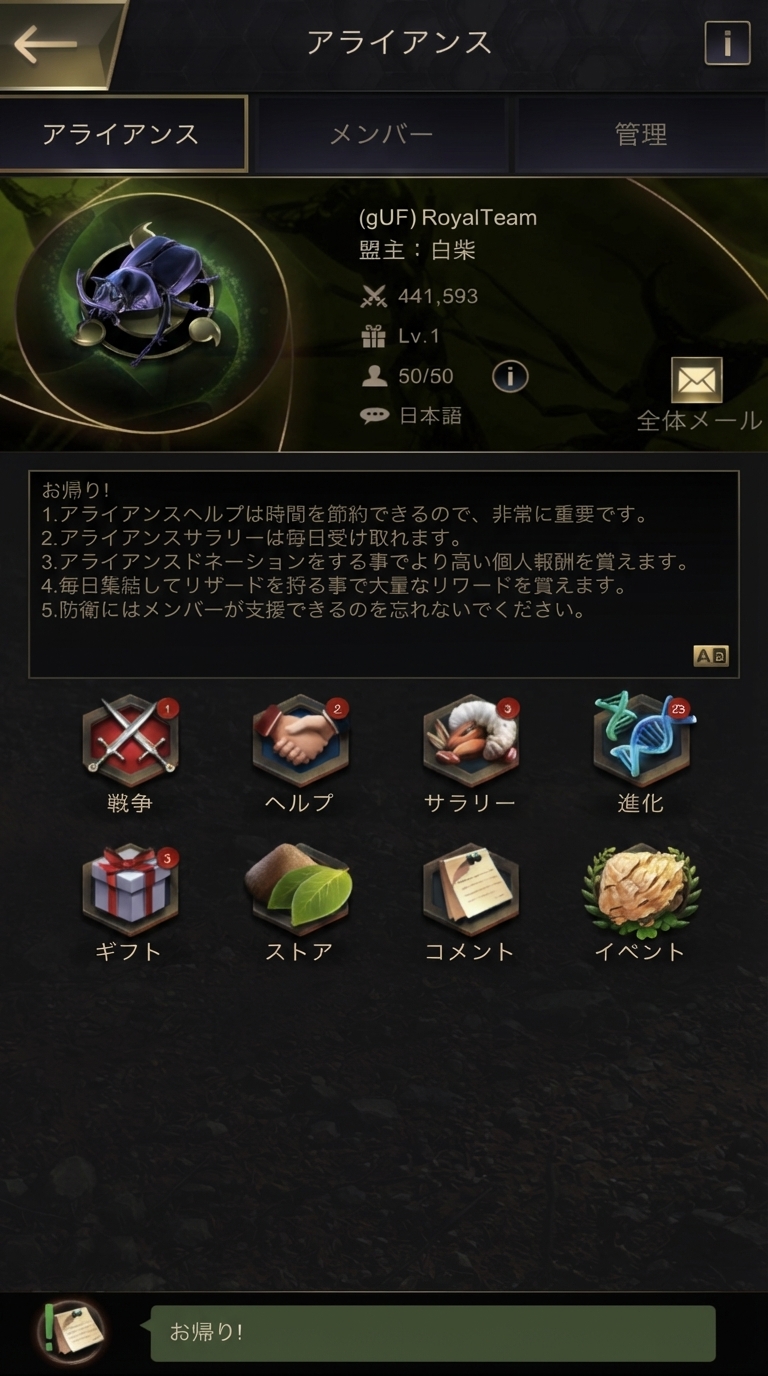
Task: Open info button in top bar
Action: [x=727, y=43]
